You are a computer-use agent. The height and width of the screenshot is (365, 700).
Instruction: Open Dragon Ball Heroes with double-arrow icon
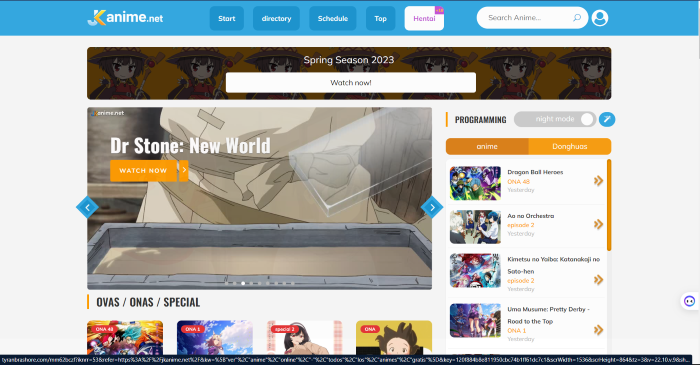click(x=598, y=181)
